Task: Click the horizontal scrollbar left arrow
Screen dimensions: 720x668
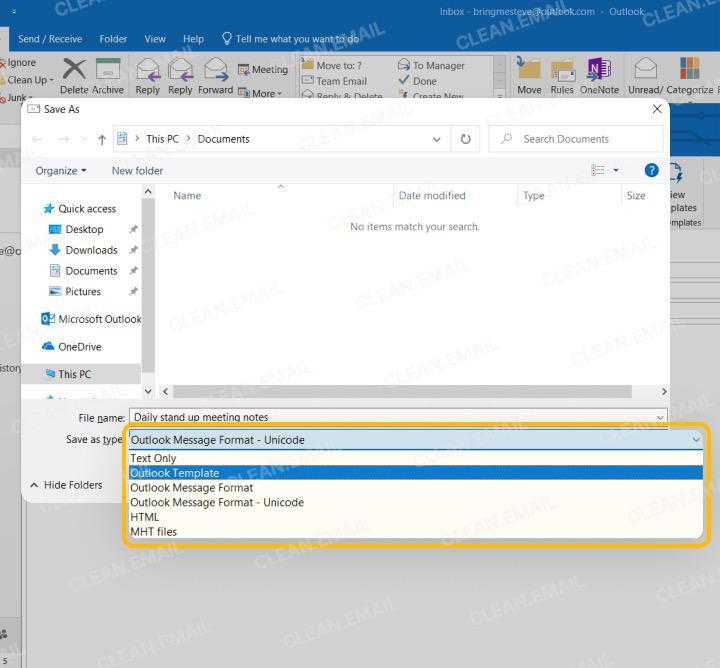Action: tap(166, 392)
